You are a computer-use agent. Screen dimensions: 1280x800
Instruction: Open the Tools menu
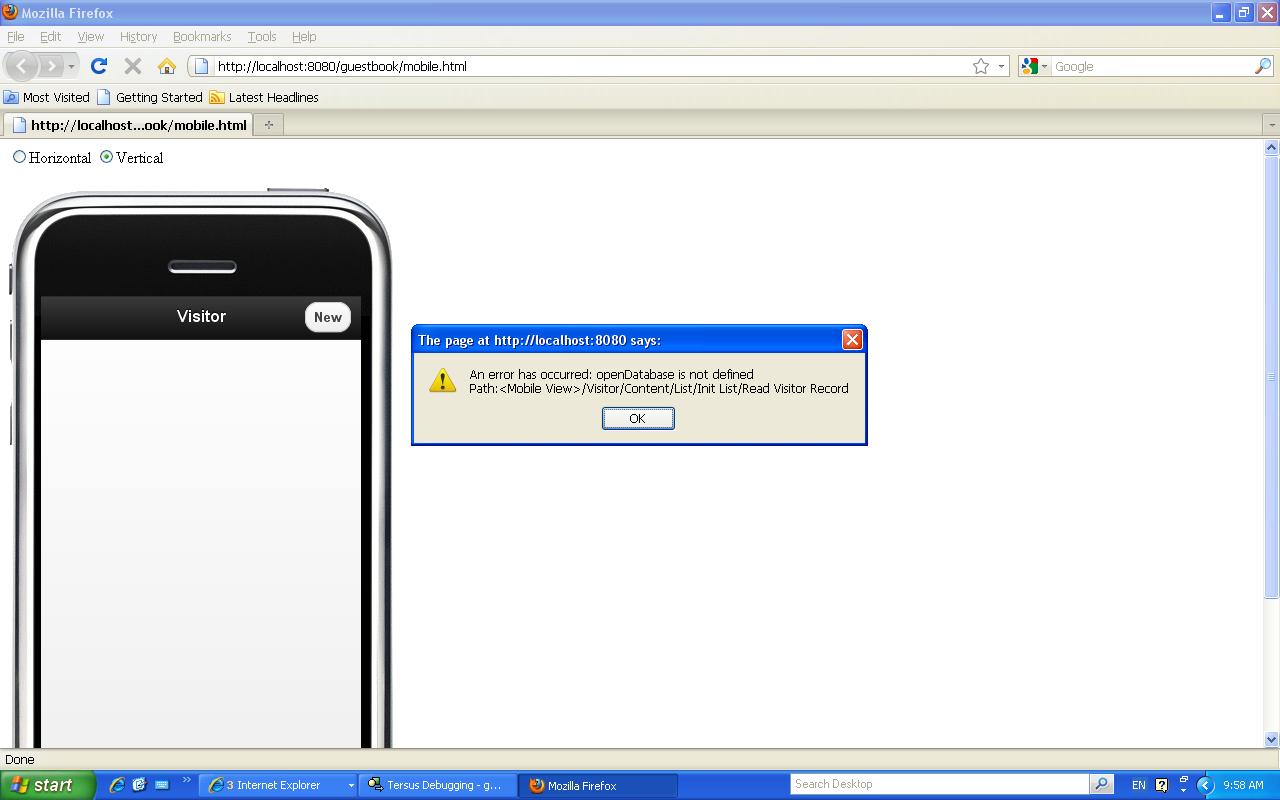click(x=261, y=36)
